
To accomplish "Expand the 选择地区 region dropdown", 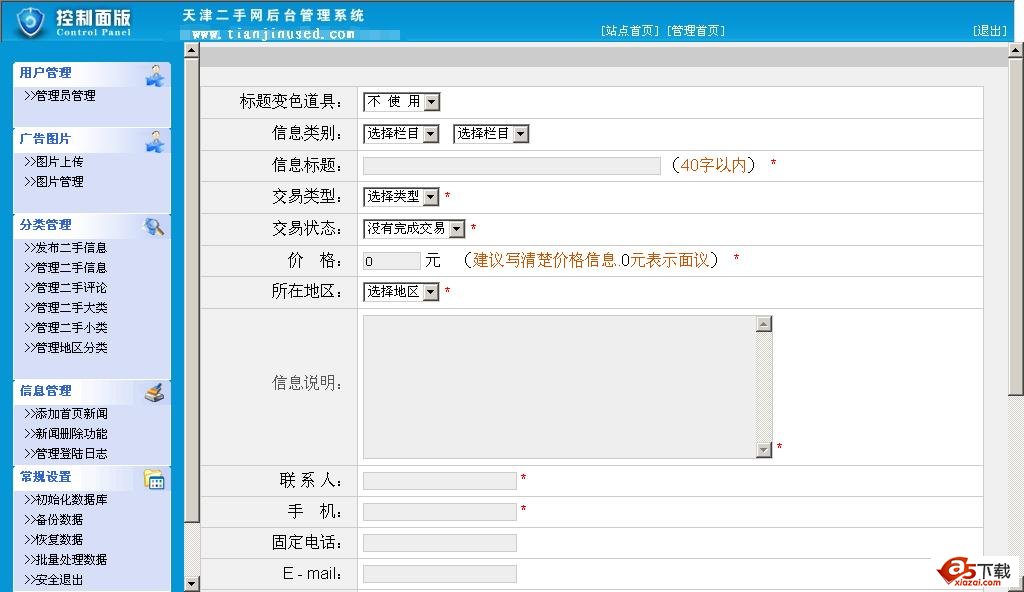I will pos(431,292).
